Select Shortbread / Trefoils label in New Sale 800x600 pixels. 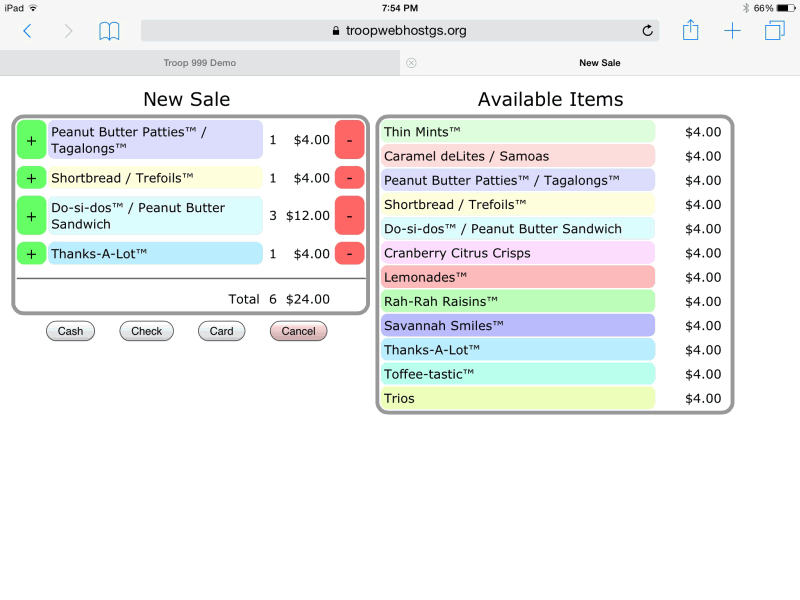click(x=156, y=178)
